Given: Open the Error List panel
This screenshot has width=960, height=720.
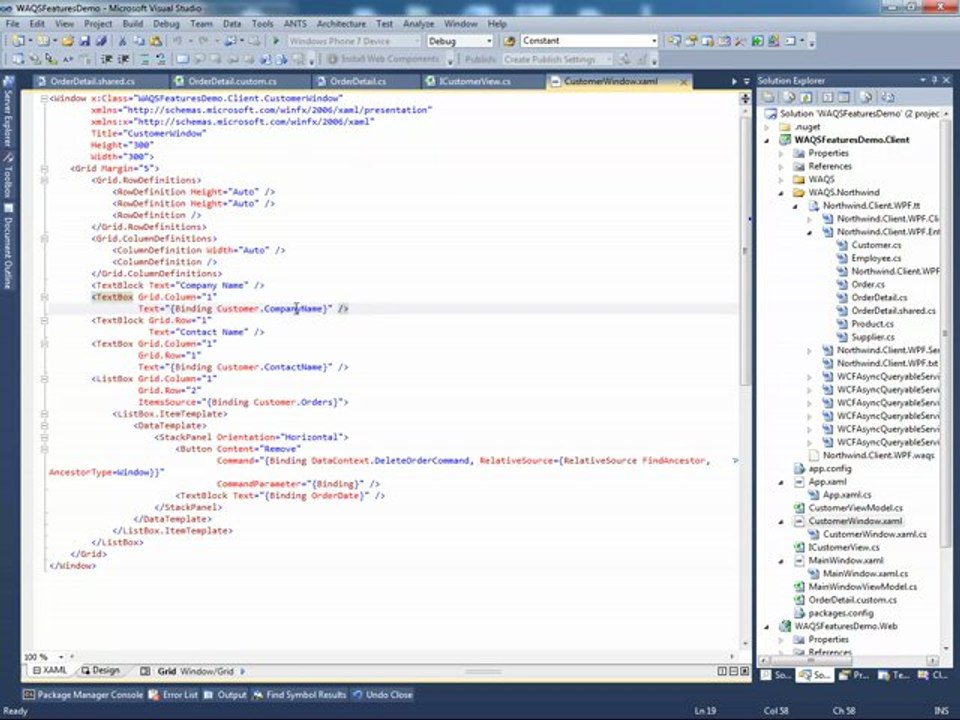Looking at the screenshot, I should (x=173, y=695).
